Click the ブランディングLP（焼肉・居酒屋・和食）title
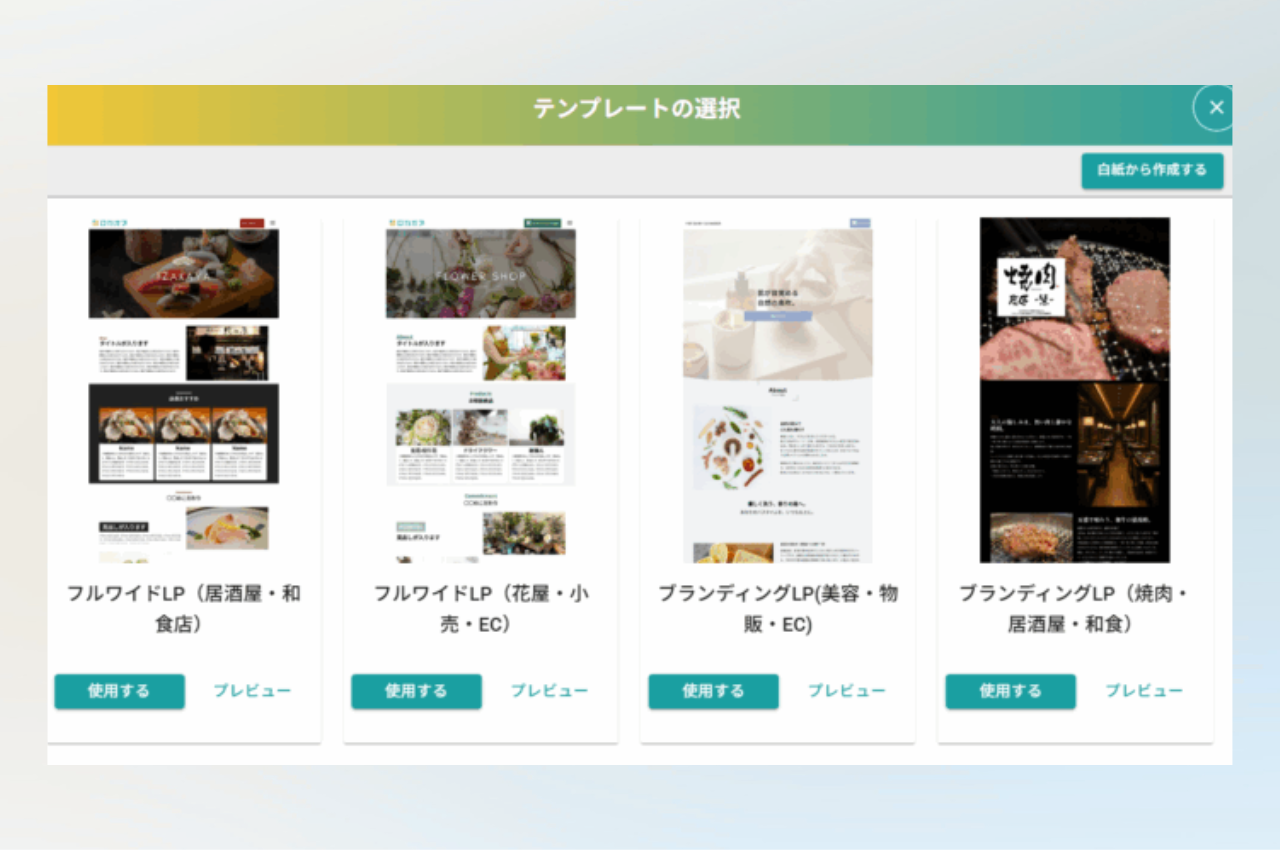The height and width of the screenshot is (850, 1280). pos(1075,608)
